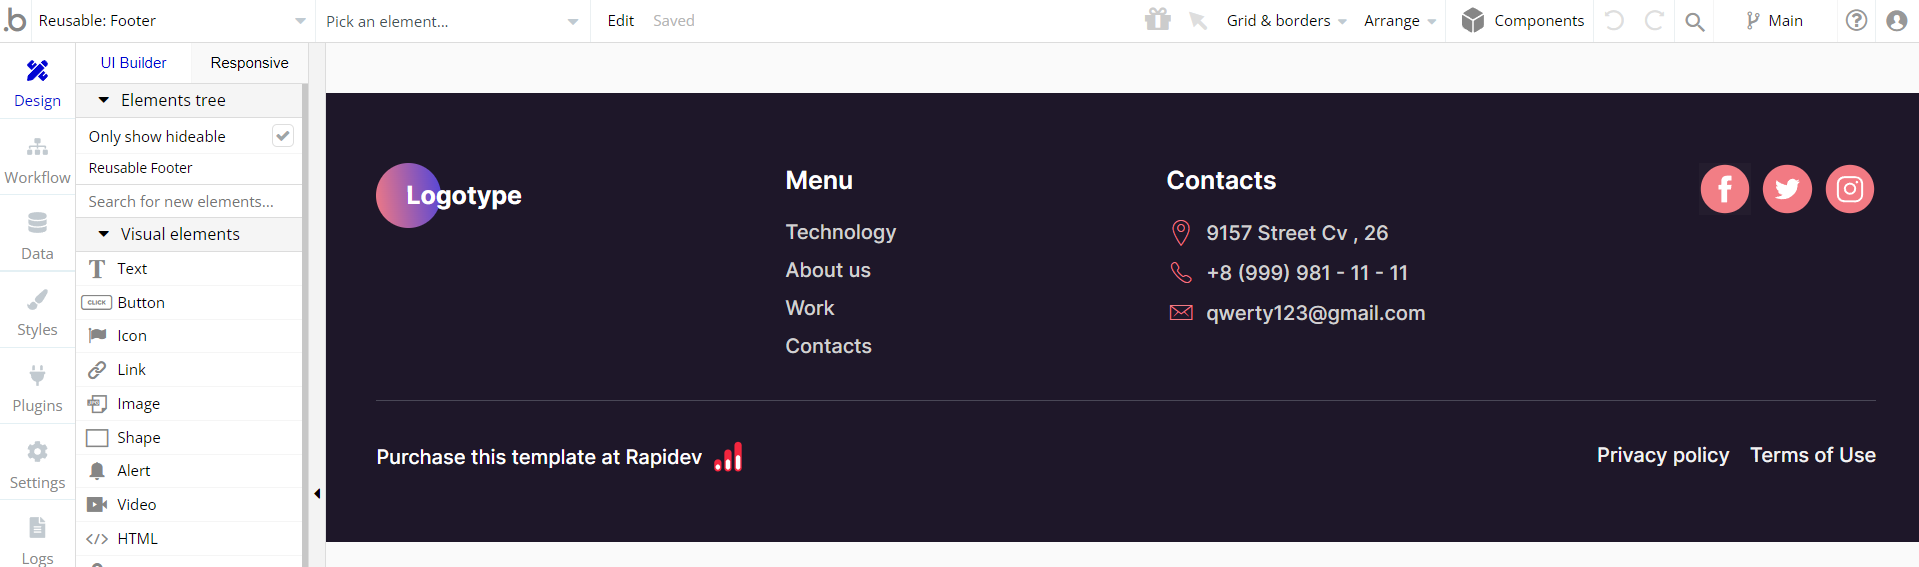Click the Facebook icon in footer
This screenshot has height=567, width=1919.
(1724, 189)
